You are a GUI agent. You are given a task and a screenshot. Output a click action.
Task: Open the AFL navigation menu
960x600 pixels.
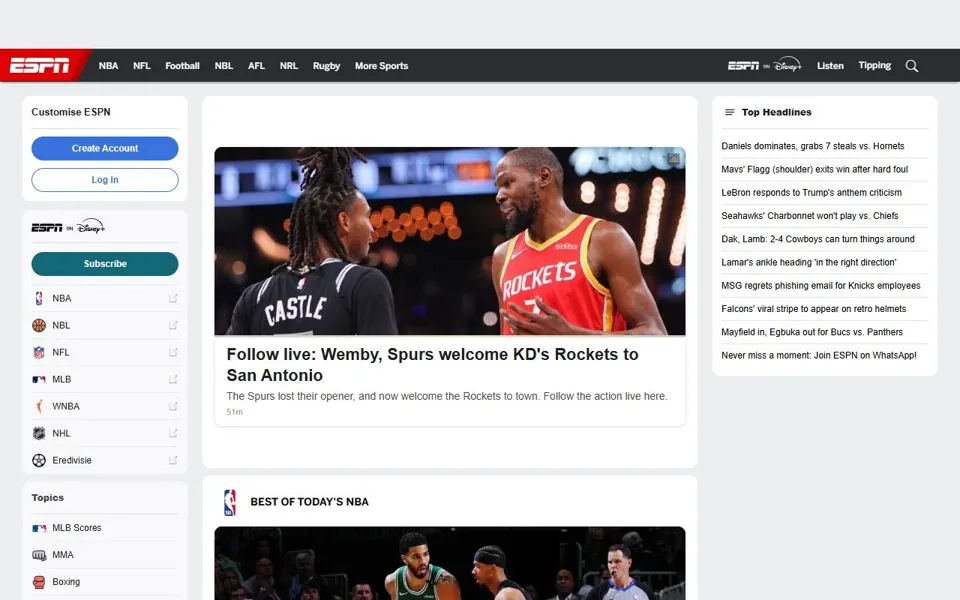coord(256,66)
